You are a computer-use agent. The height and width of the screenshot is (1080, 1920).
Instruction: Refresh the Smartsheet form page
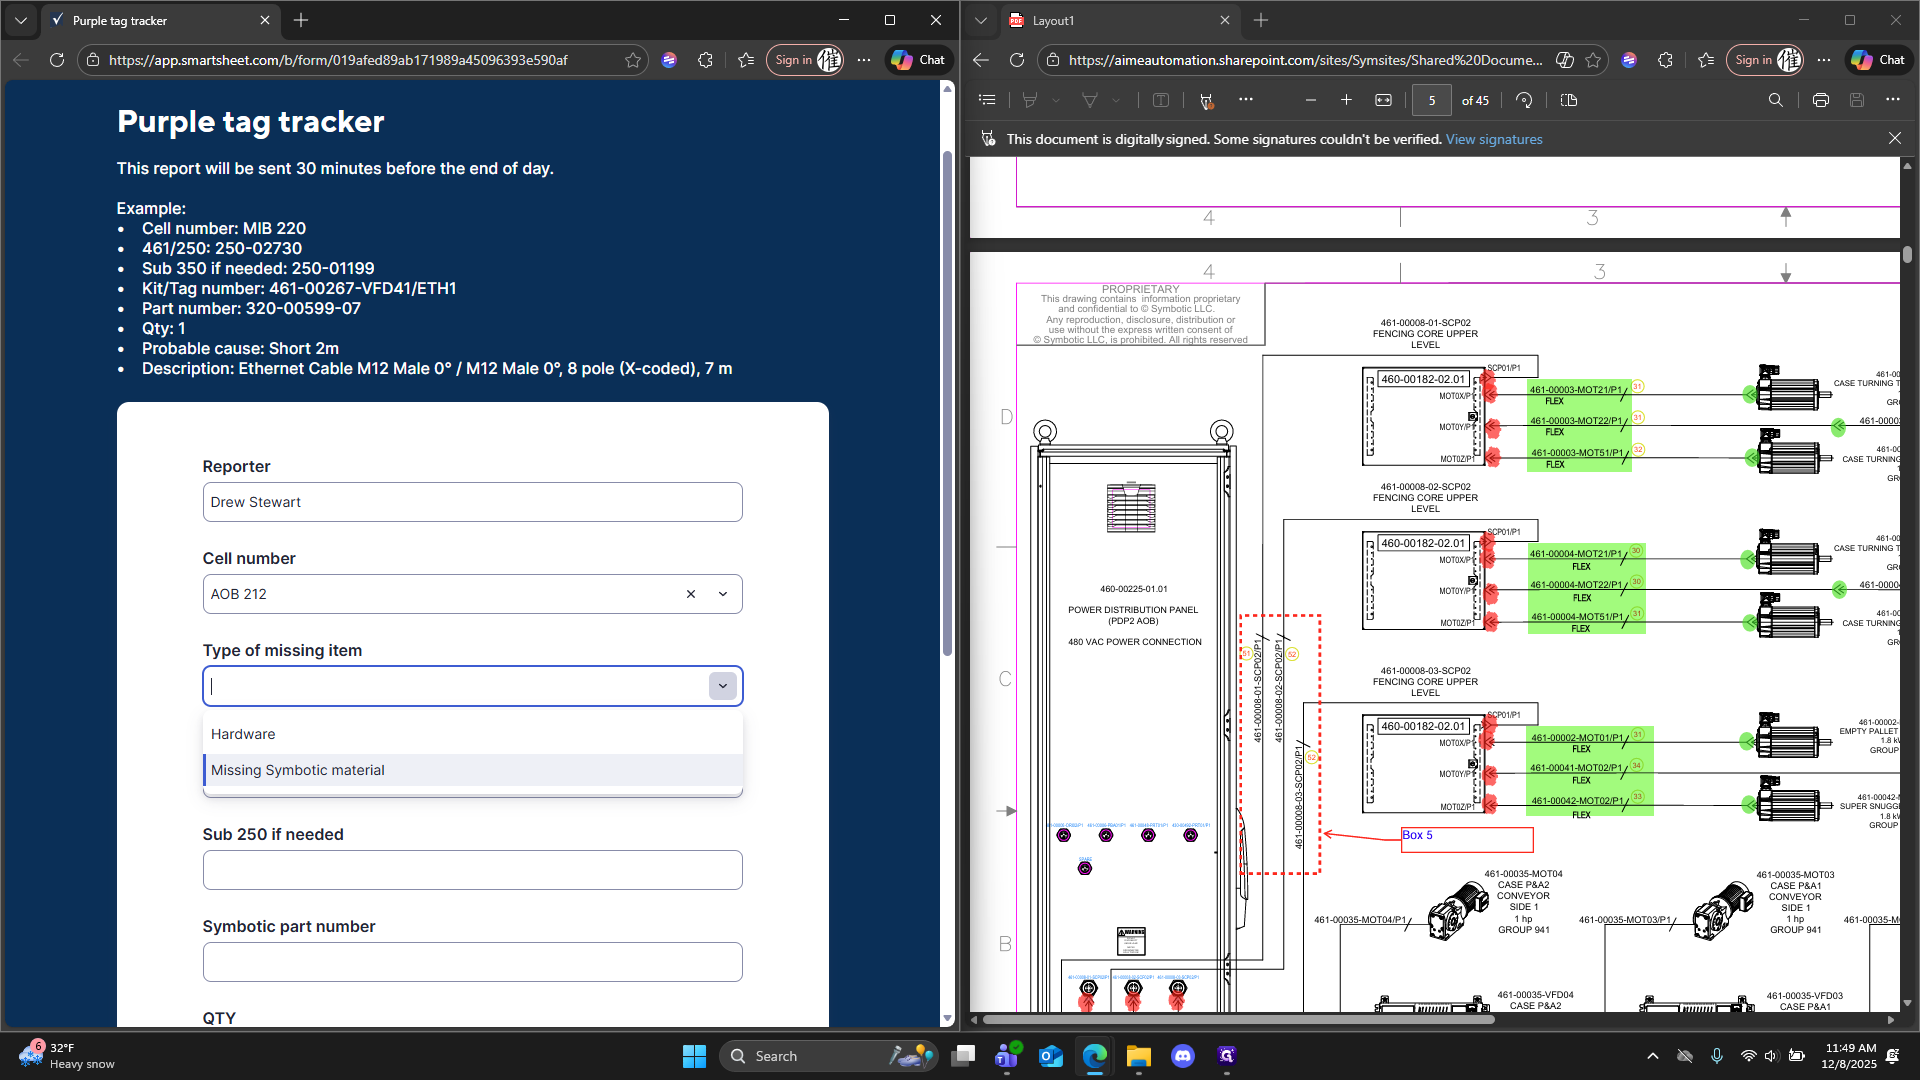click(57, 60)
